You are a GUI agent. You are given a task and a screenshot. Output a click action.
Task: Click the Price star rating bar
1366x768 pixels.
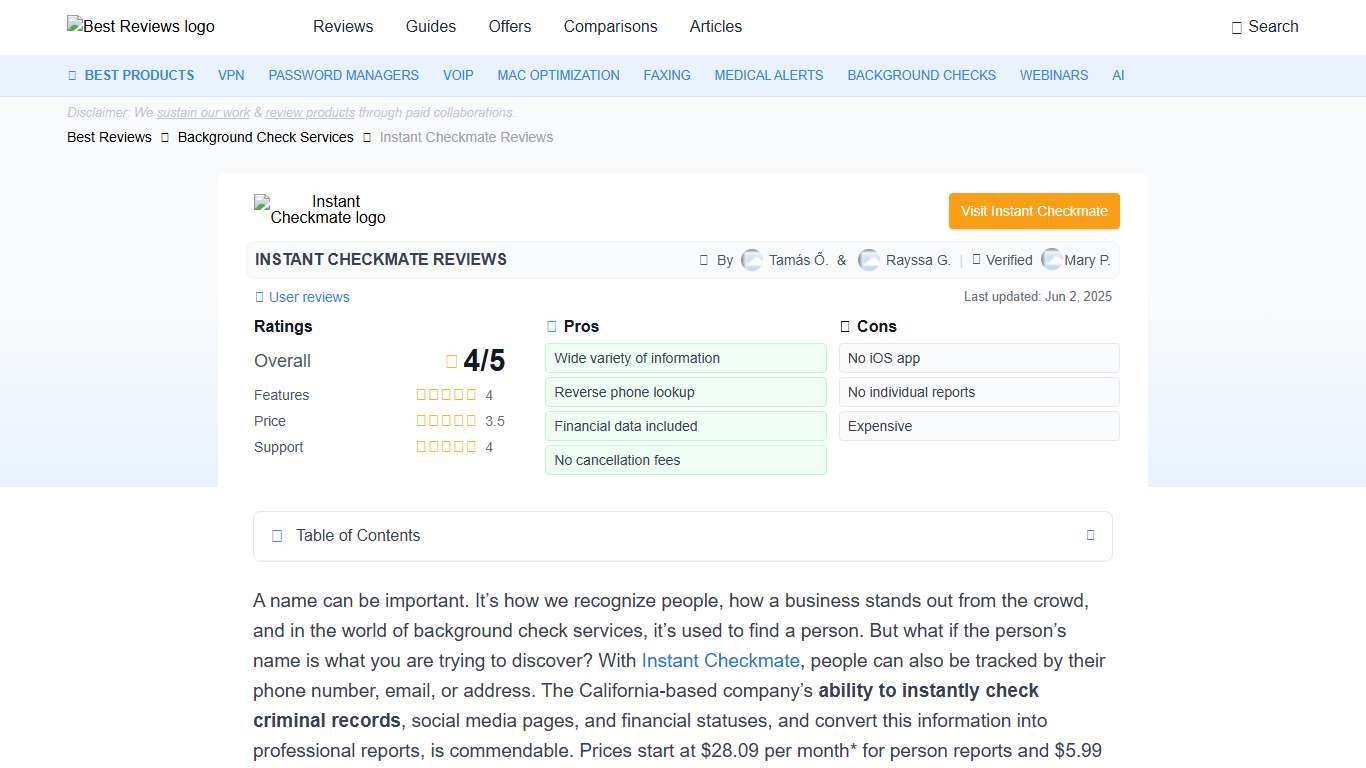(x=446, y=421)
